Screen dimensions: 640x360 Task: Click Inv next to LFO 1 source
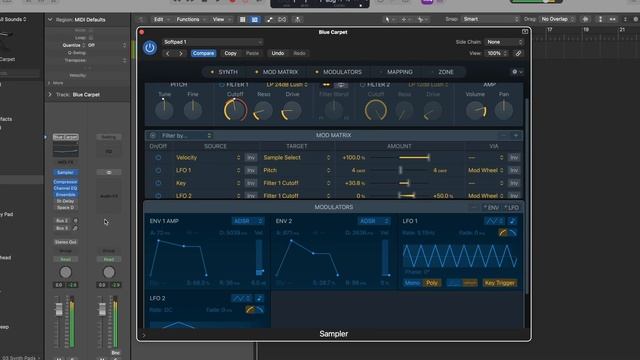251,170
